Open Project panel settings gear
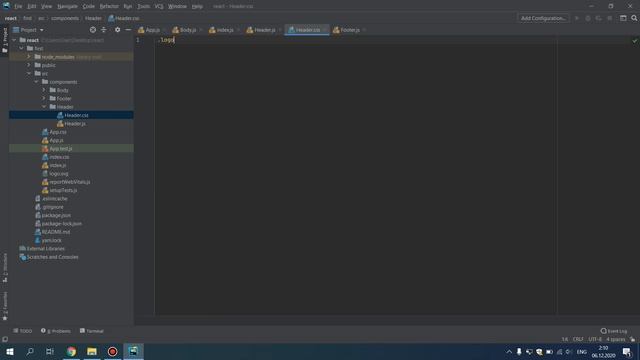The width and height of the screenshot is (640, 360). [x=118, y=30]
